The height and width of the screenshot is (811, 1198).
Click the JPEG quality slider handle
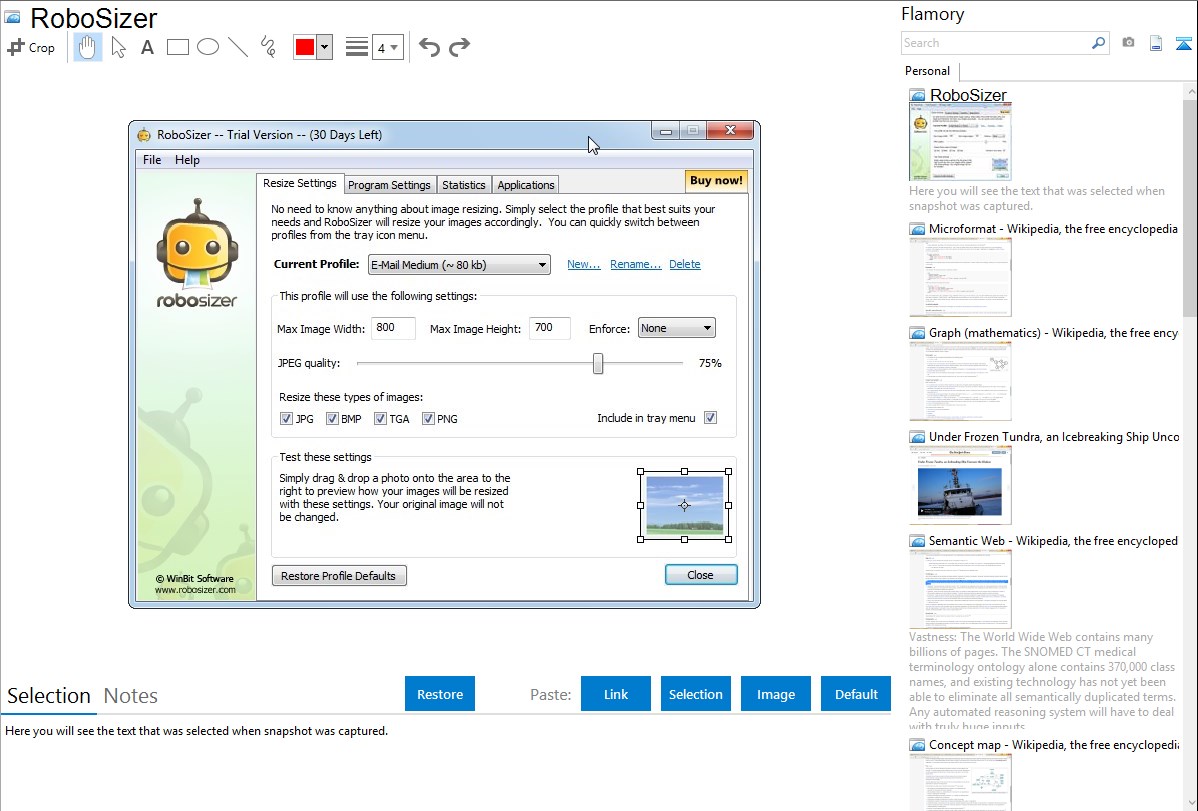pyautogui.click(x=598, y=363)
